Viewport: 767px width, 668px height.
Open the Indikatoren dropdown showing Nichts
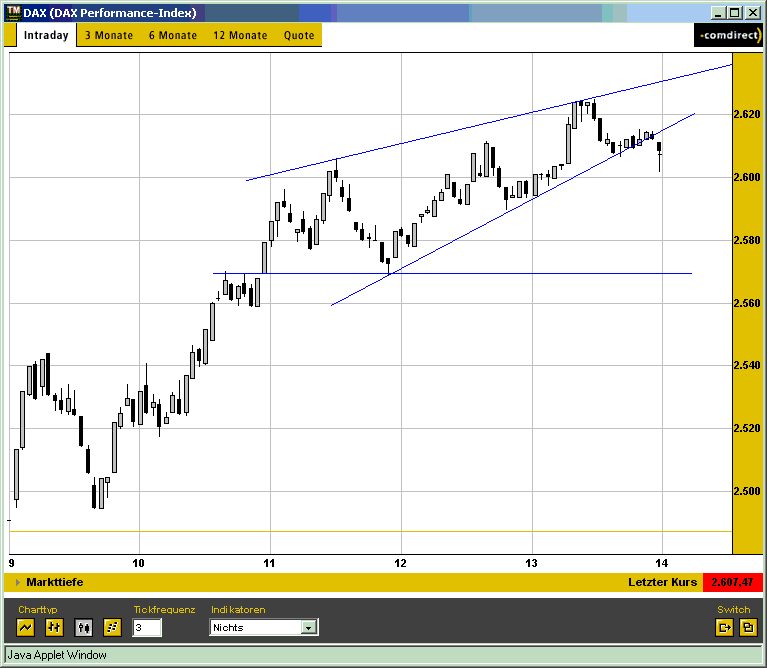264,627
